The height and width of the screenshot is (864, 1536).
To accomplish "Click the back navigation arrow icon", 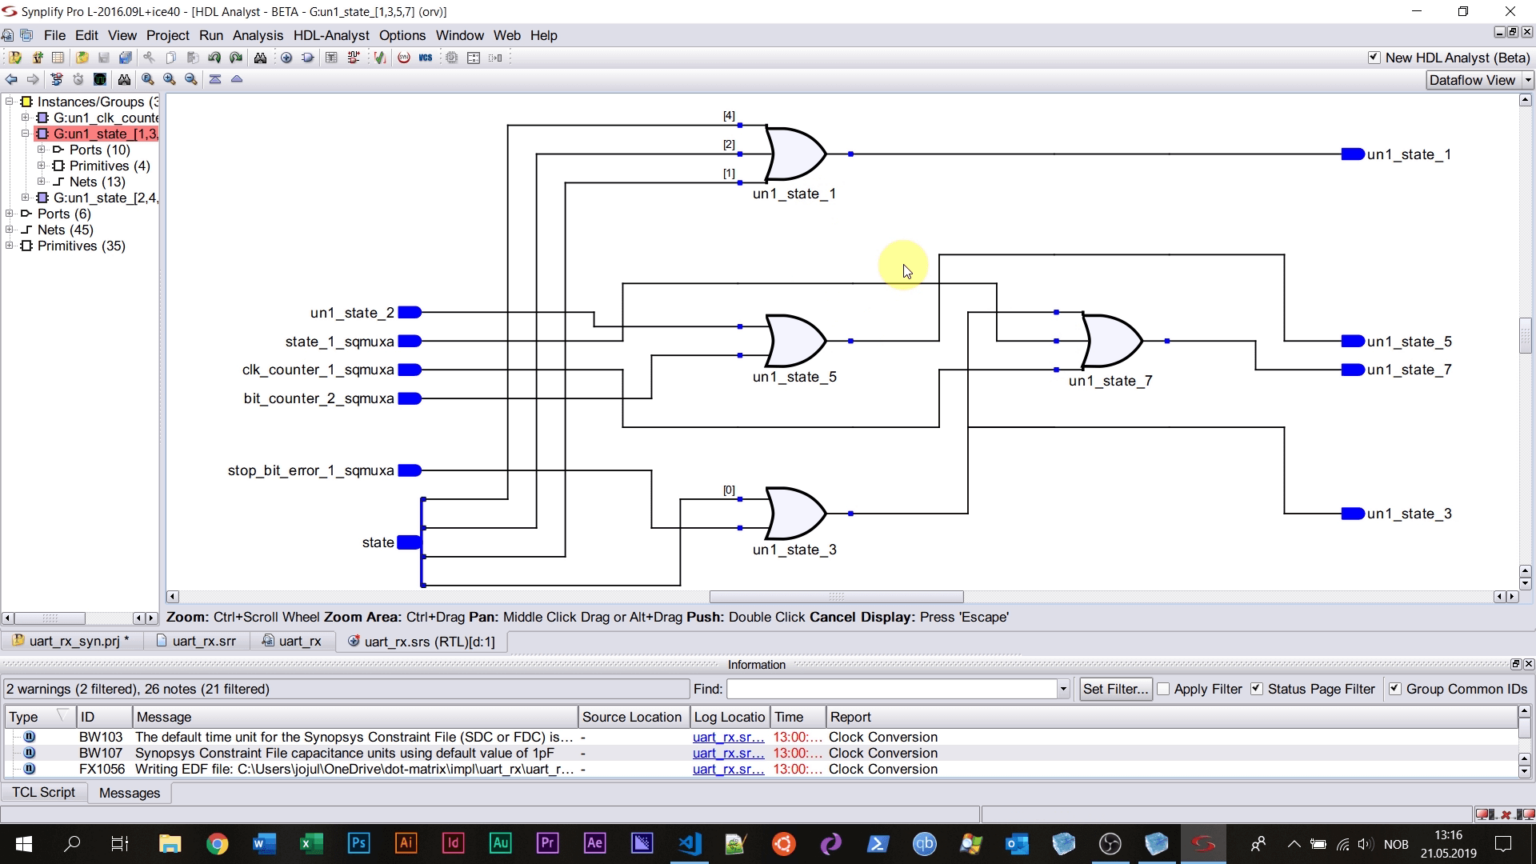I will click(13, 79).
